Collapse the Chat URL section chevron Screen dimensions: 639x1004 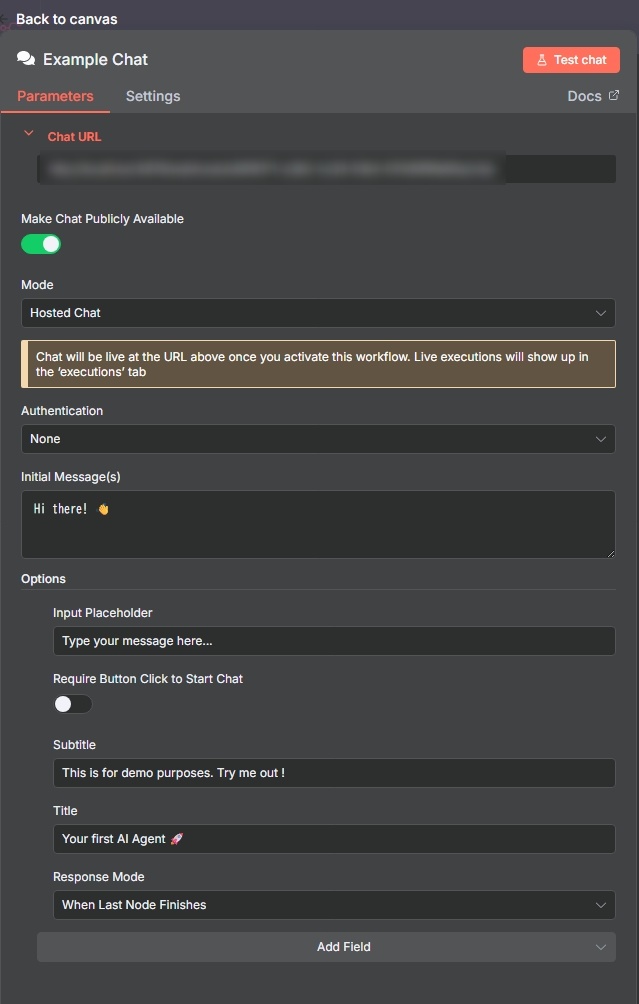(x=28, y=133)
